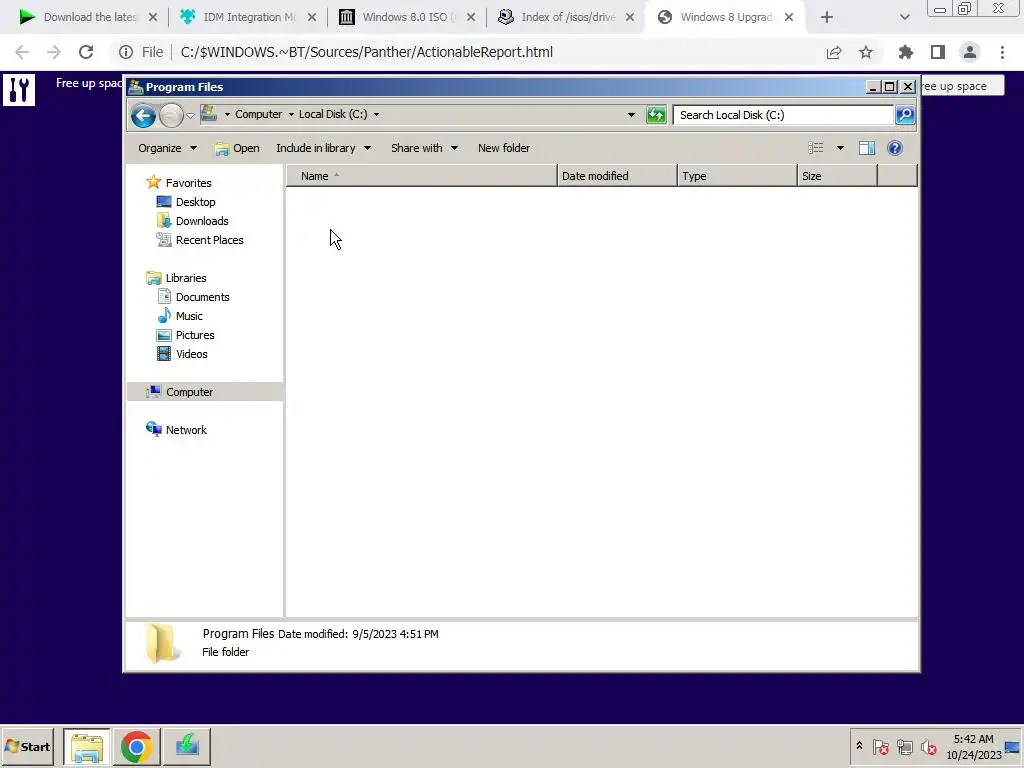Click Open in the Explorer toolbar
1024x768 pixels.
237,148
